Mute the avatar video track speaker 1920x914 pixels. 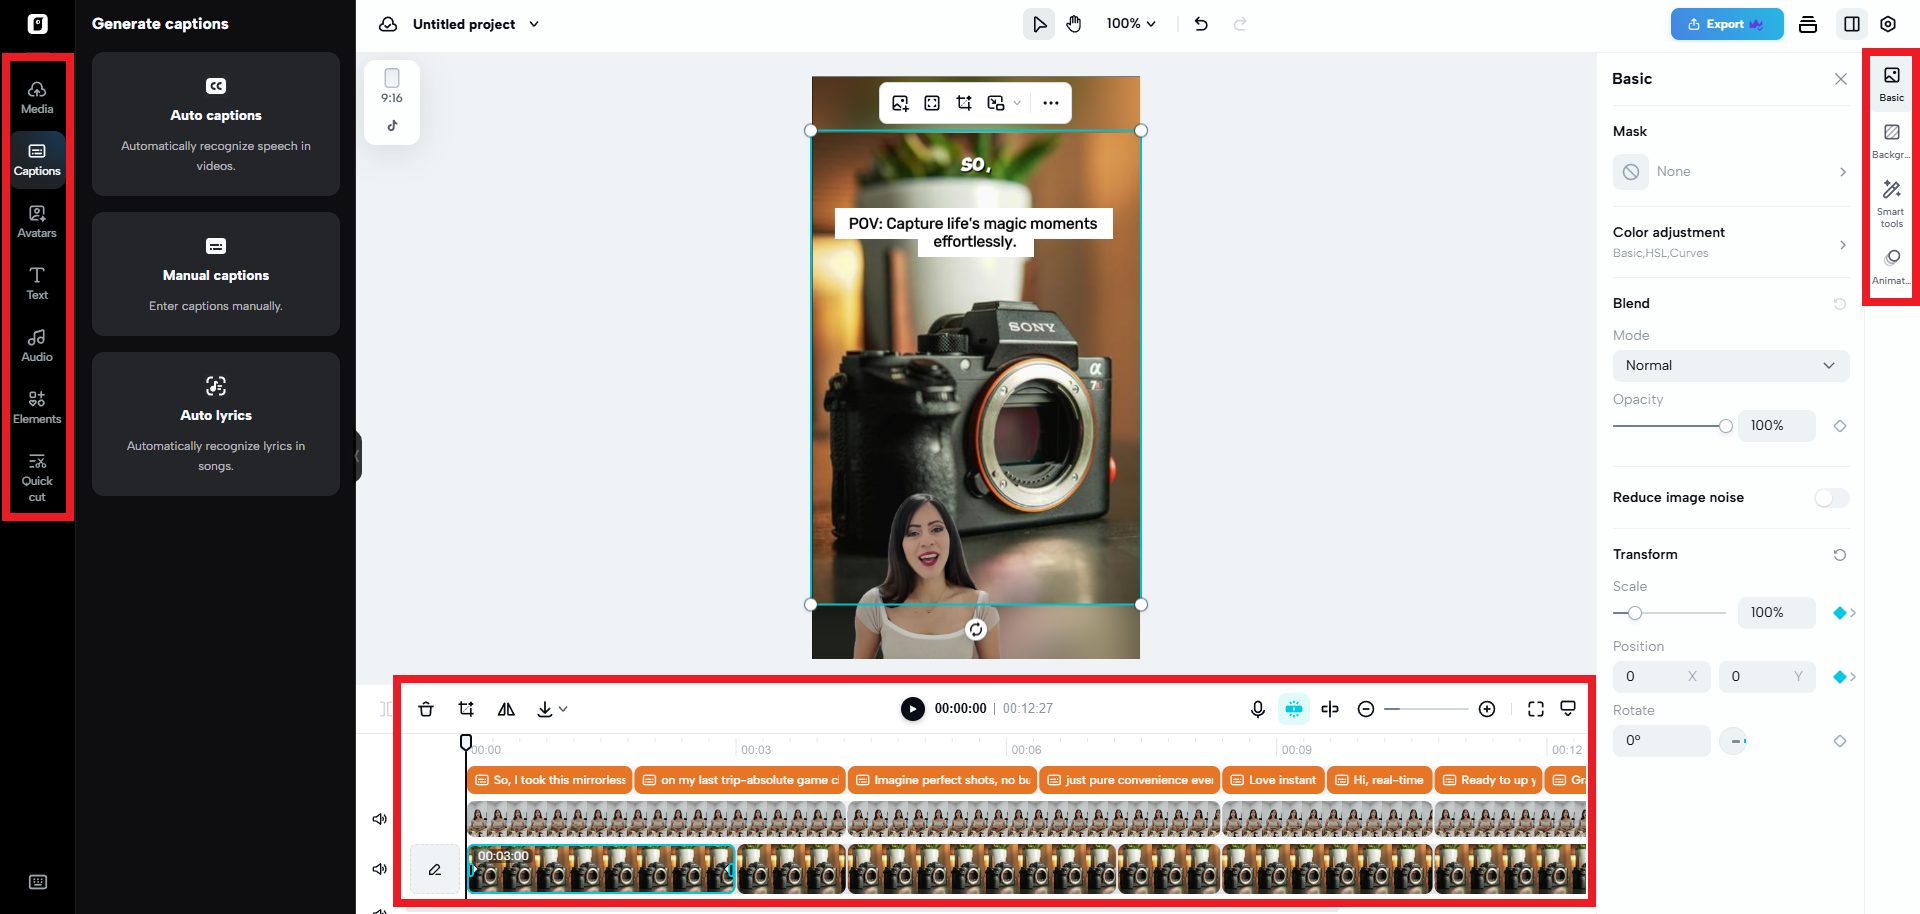click(x=380, y=819)
